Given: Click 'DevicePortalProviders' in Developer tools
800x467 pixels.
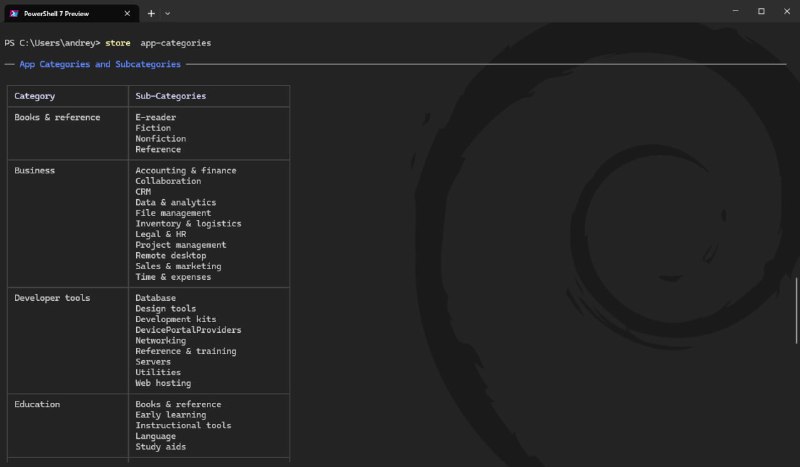Looking at the screenshot, I should [188, 330].
